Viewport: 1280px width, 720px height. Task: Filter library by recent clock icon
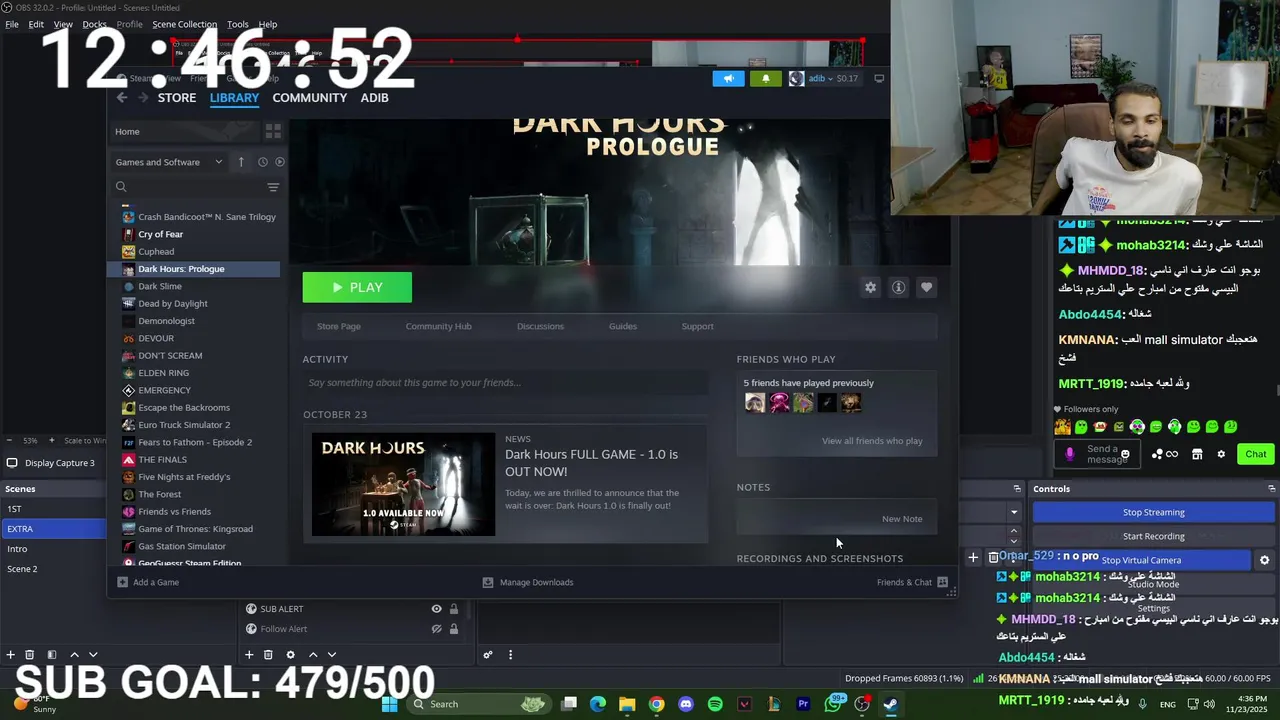pyautogui.click(x=263, y=162)
